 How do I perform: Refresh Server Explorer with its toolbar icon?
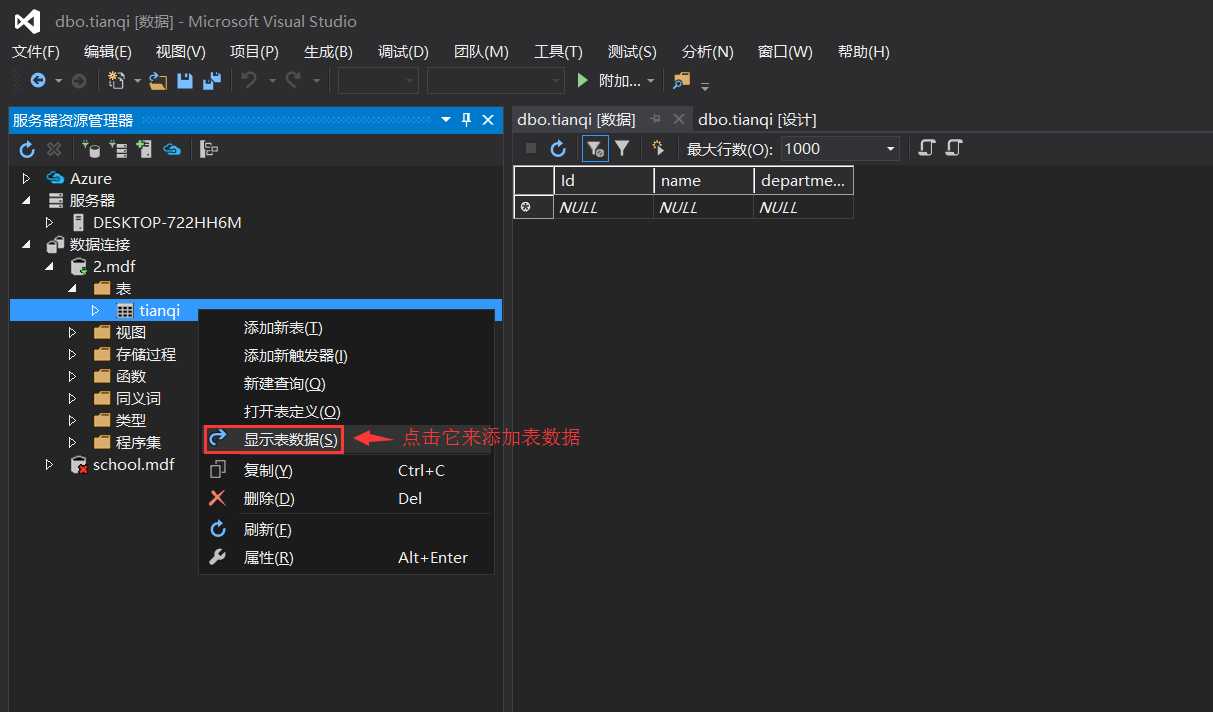coord(27,149)
